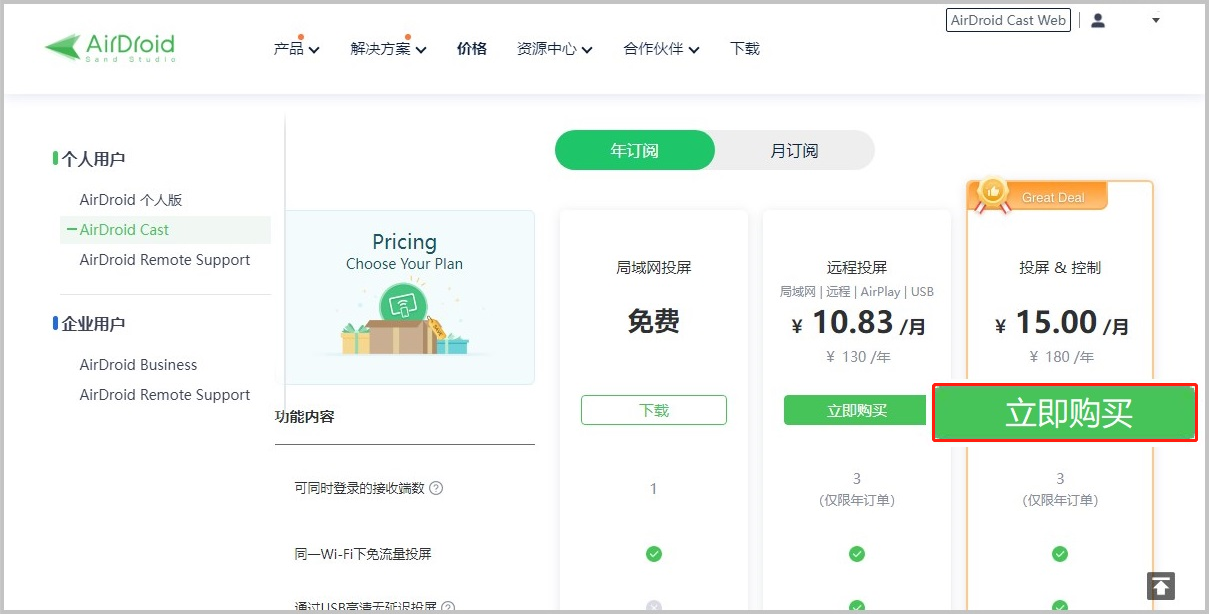
Task: Expand the 解决方案 menu
Action: 389,48
